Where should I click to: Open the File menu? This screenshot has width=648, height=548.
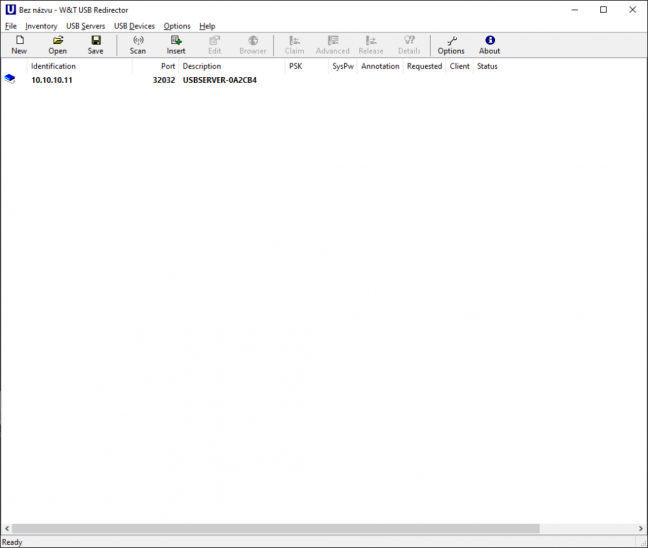(x=11, y=26)
